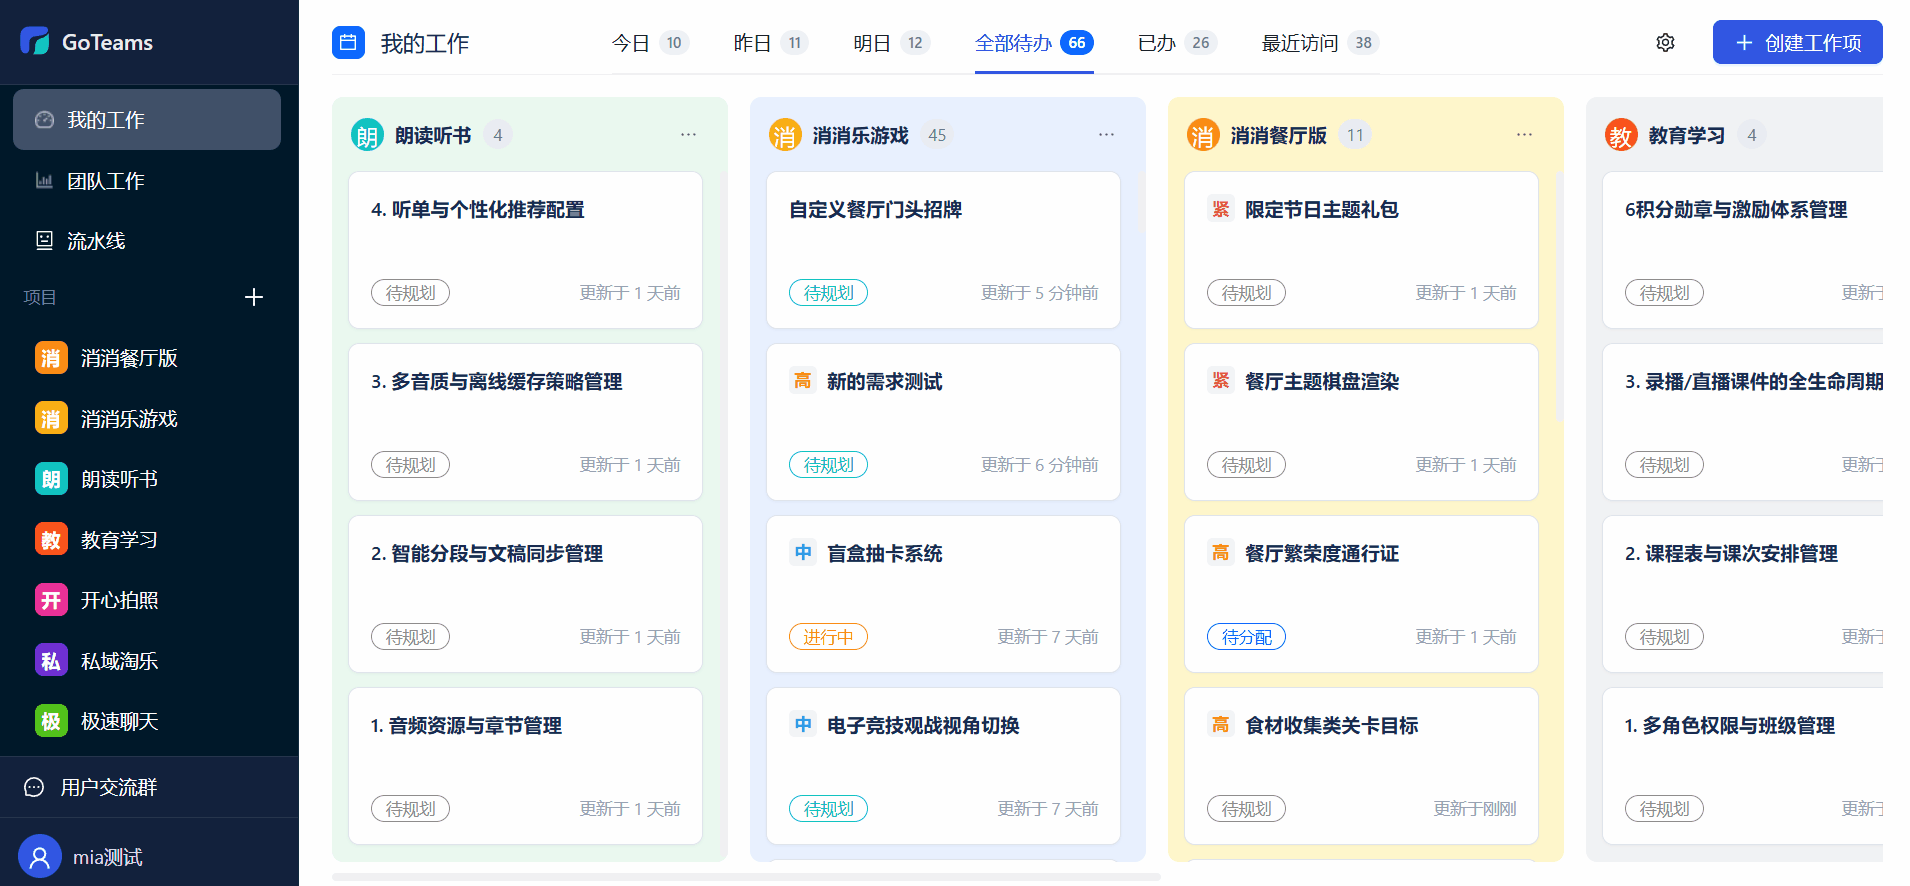Open the 消消乐游戏 column more-options menu

1106,135
